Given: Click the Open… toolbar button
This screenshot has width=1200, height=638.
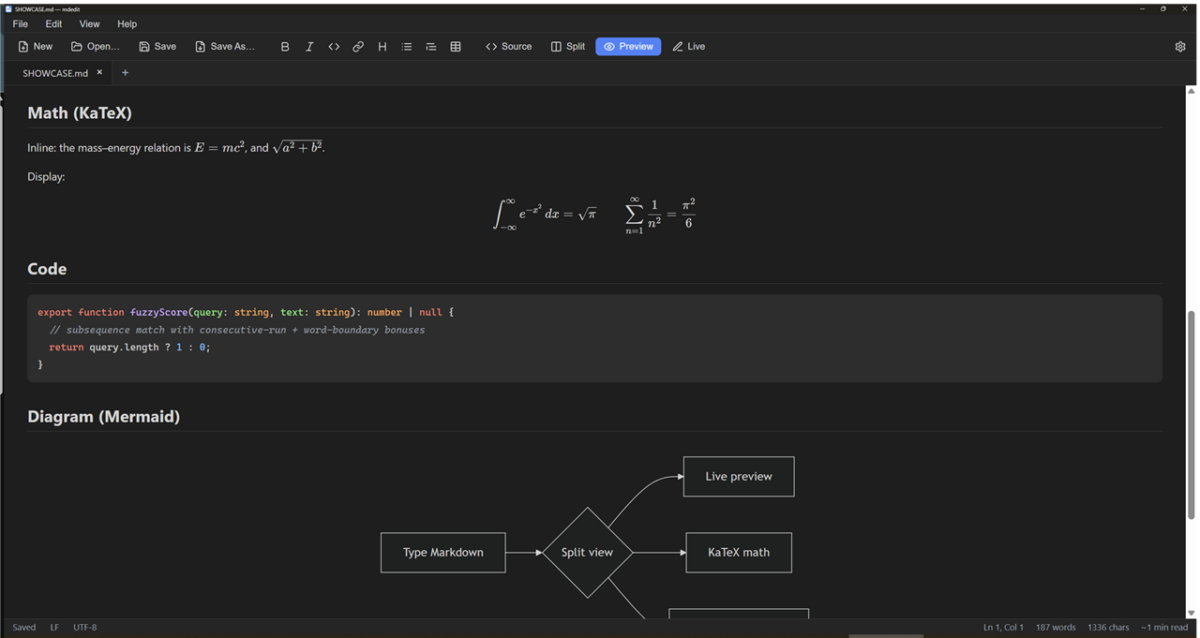Looking at the screenshot, I should (x=95, y=46).
